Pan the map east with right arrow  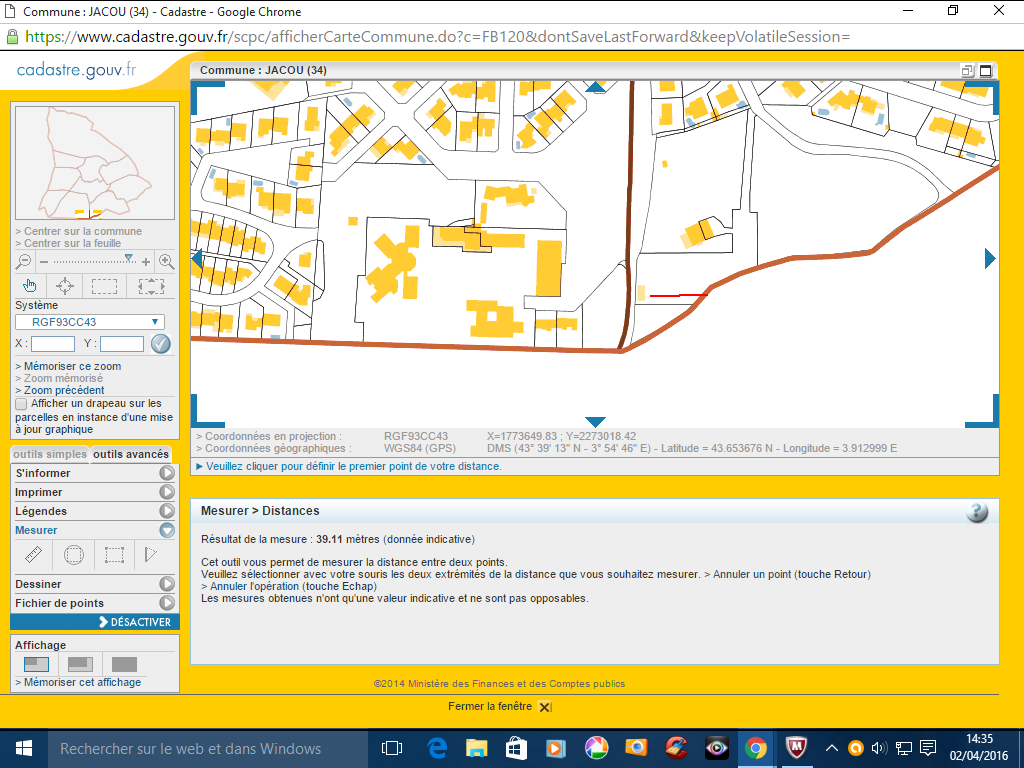(x=990, y=259)
